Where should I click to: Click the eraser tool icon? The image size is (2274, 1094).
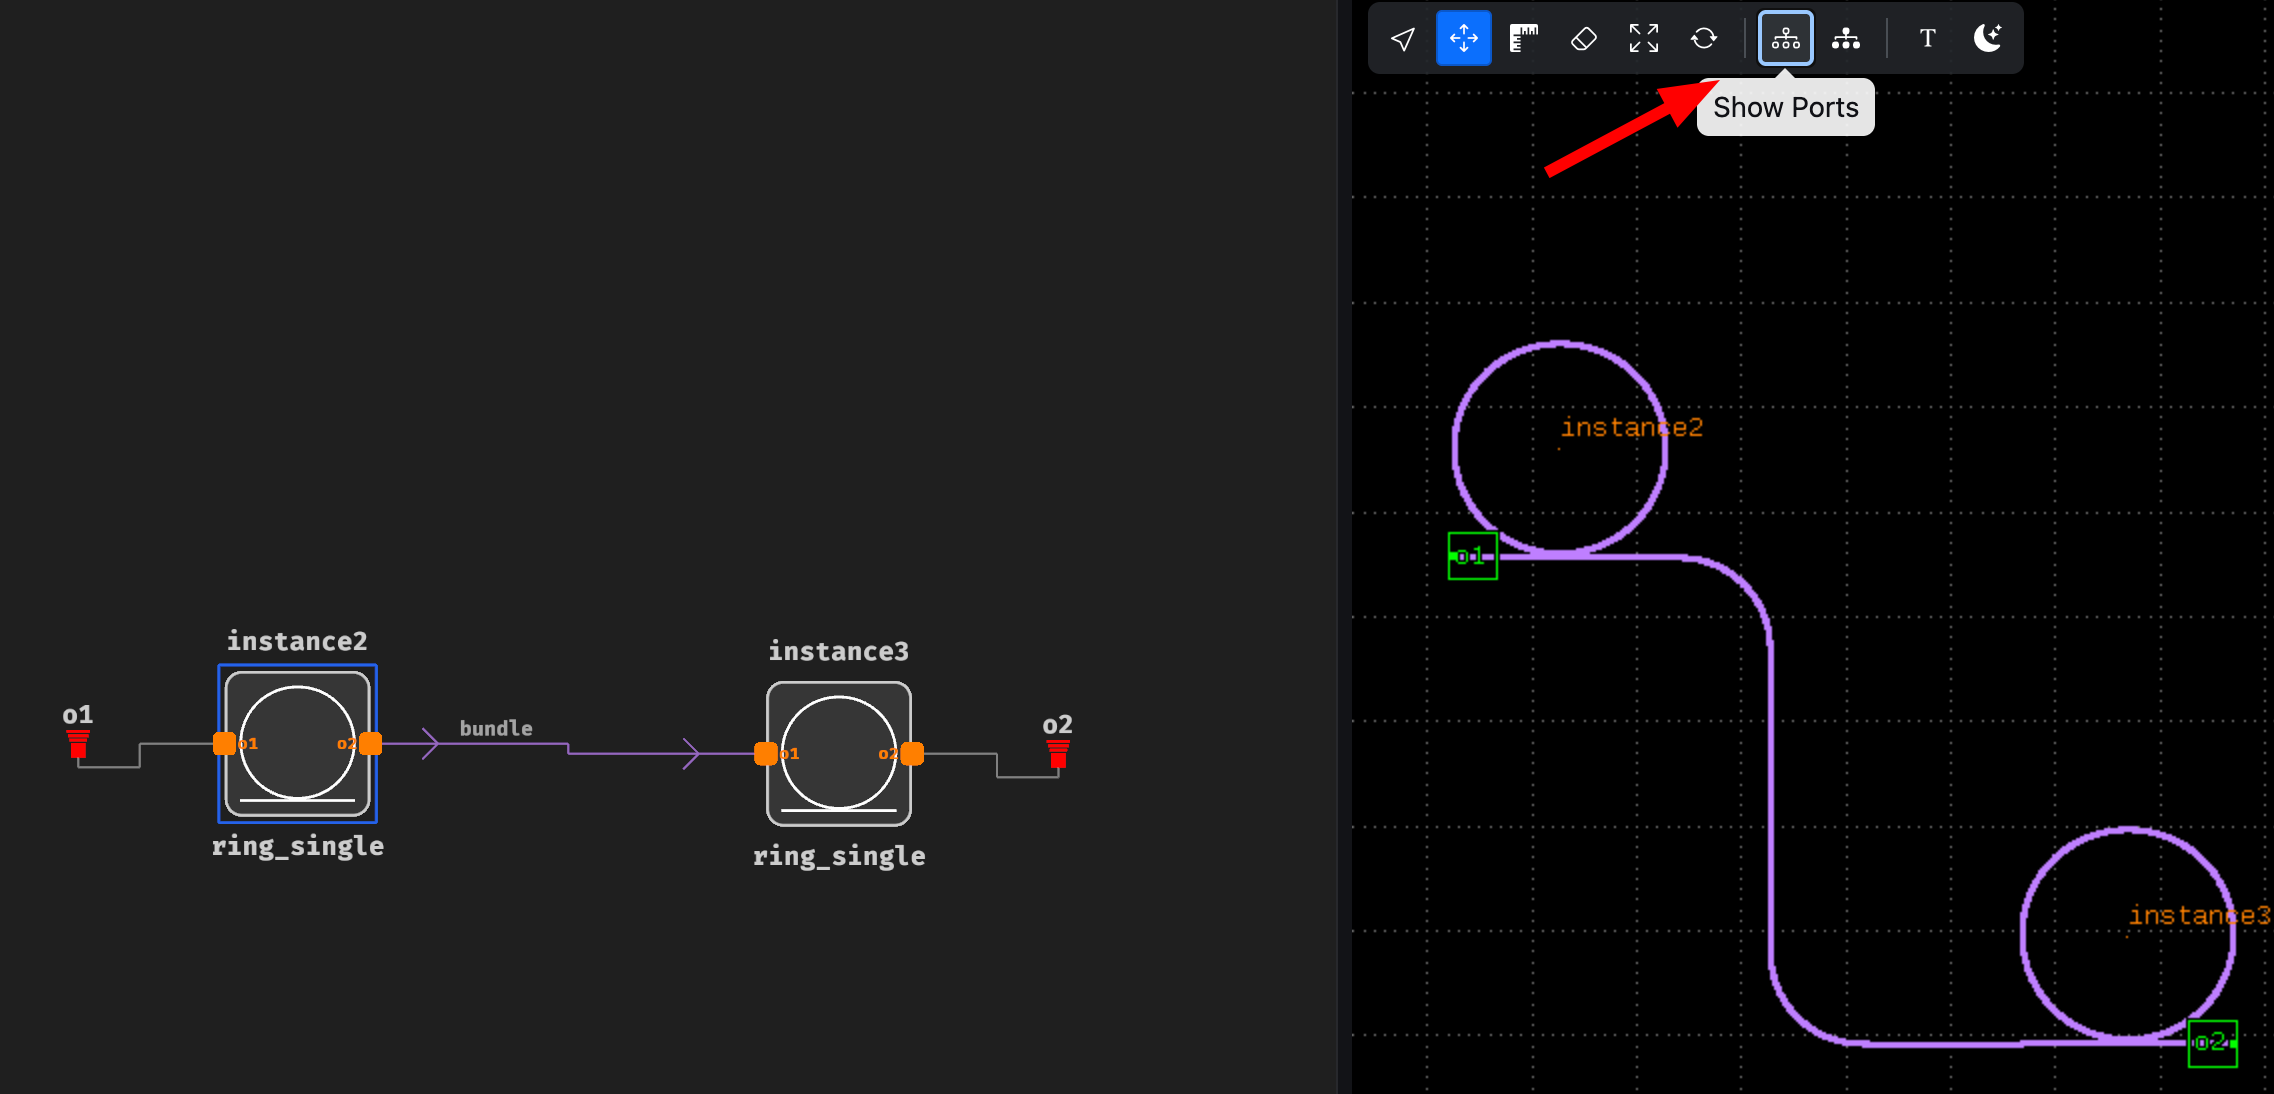[1583, 39]
